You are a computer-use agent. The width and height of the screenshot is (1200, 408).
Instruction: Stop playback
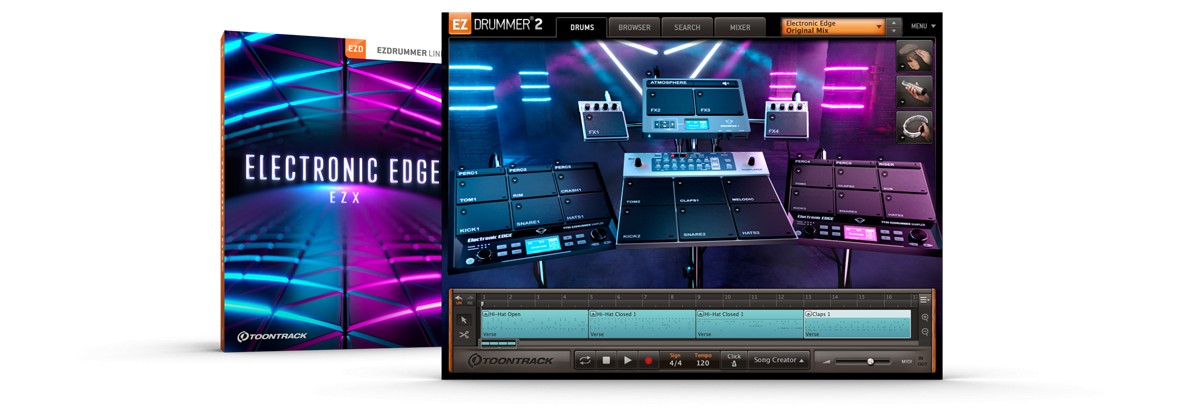606,360
